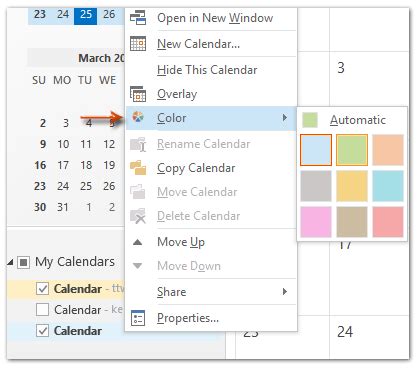417x372 pixels.
Task: Expand the Share submenu arrow
Action: (284, 292)
